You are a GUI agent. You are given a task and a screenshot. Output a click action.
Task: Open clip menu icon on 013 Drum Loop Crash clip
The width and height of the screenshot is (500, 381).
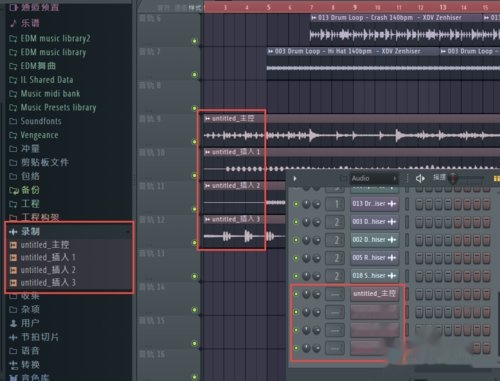[x=314, y=18]
